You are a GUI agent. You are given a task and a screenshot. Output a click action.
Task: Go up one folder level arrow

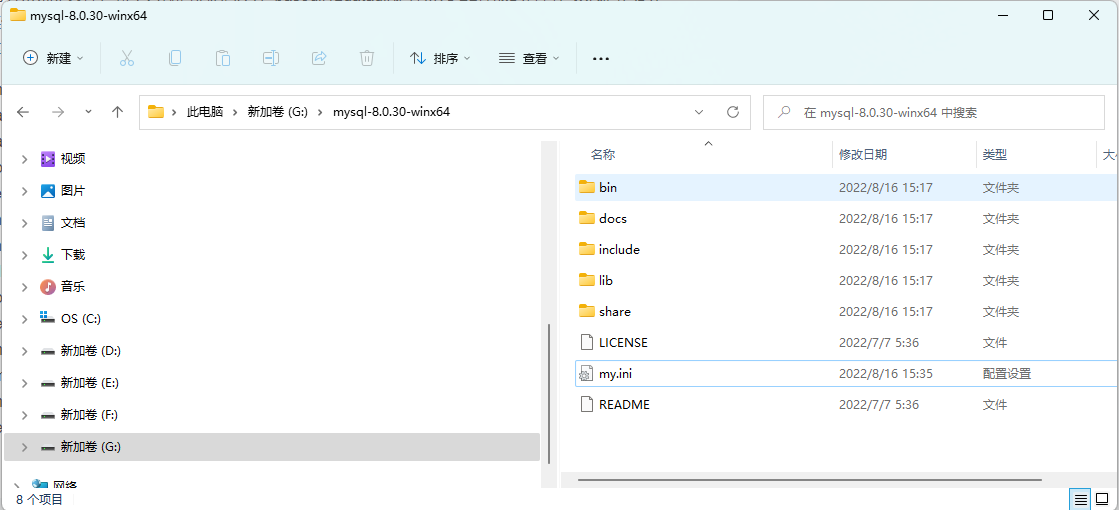tap(118, 112)
